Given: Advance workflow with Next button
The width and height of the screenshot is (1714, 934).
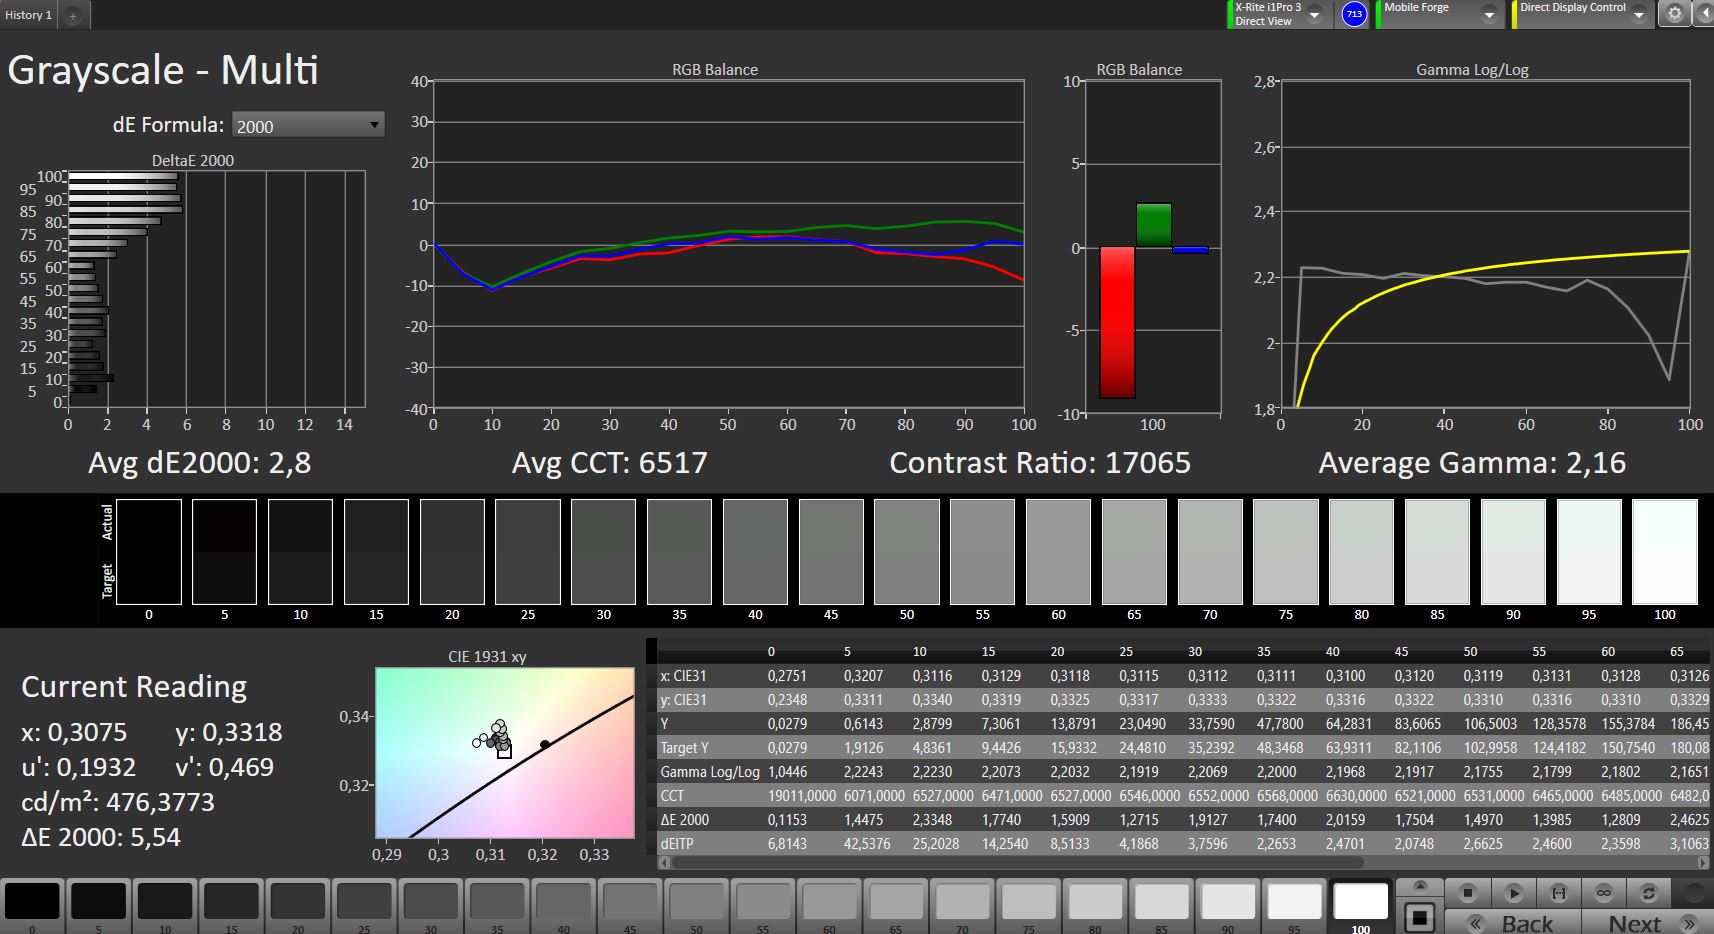Looking at the screenshot, I should pyautogui.click(x=1646, y=922).
